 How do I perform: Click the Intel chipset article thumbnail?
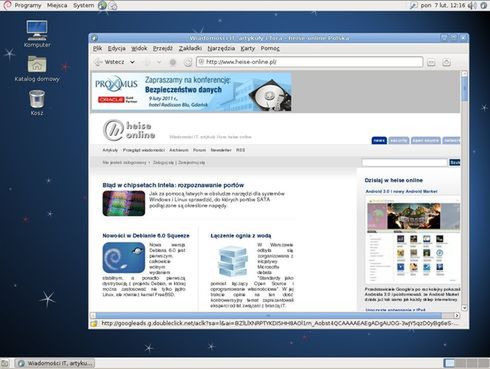tap(124, 203)
